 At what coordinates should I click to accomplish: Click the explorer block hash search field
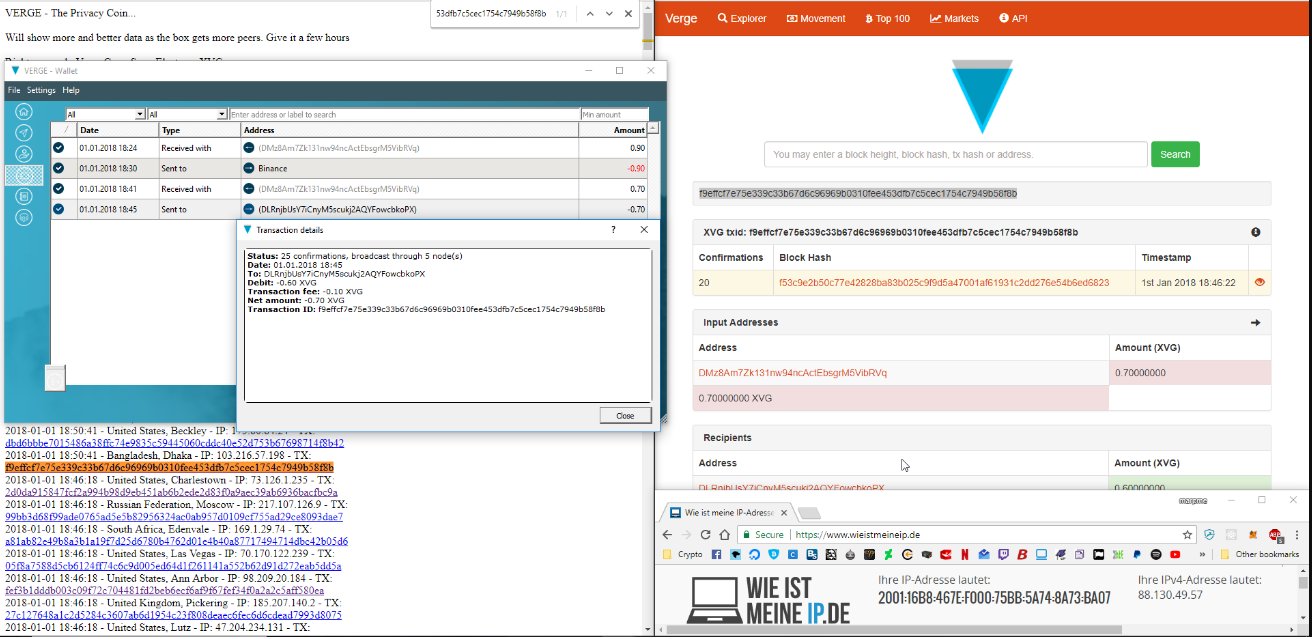955,154
